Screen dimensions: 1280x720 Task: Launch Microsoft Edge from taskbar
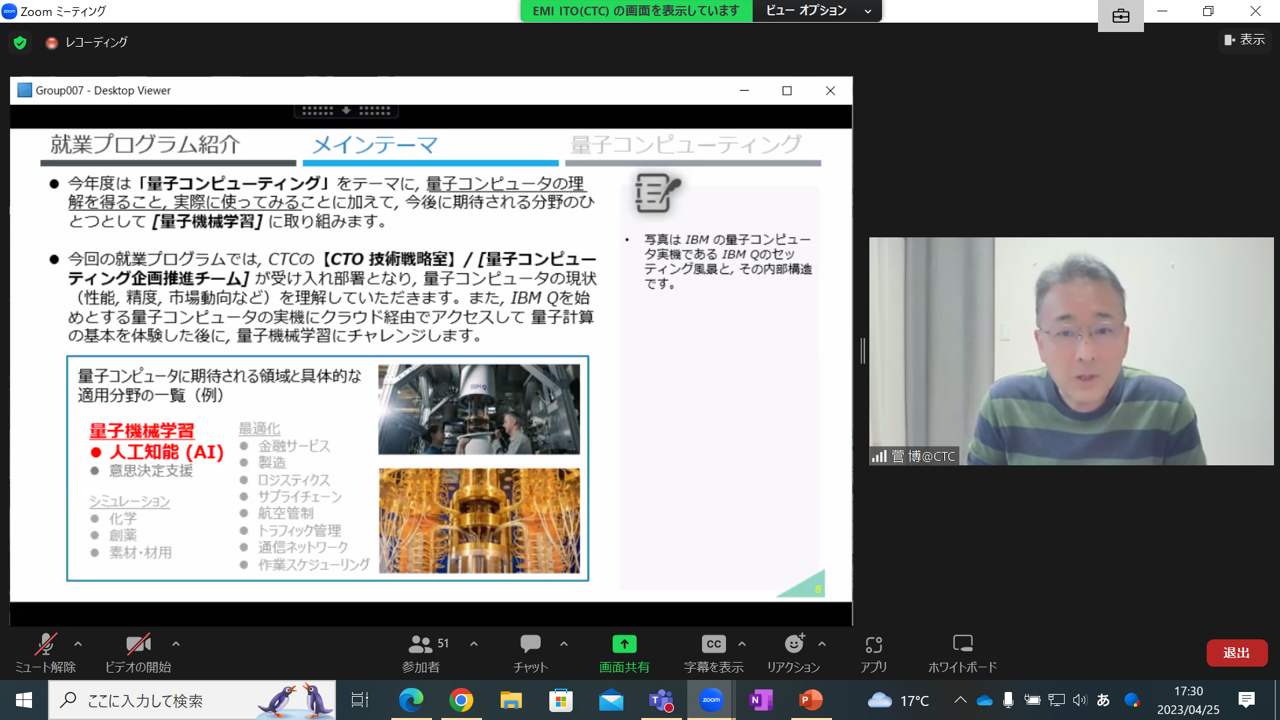(411, 700)
